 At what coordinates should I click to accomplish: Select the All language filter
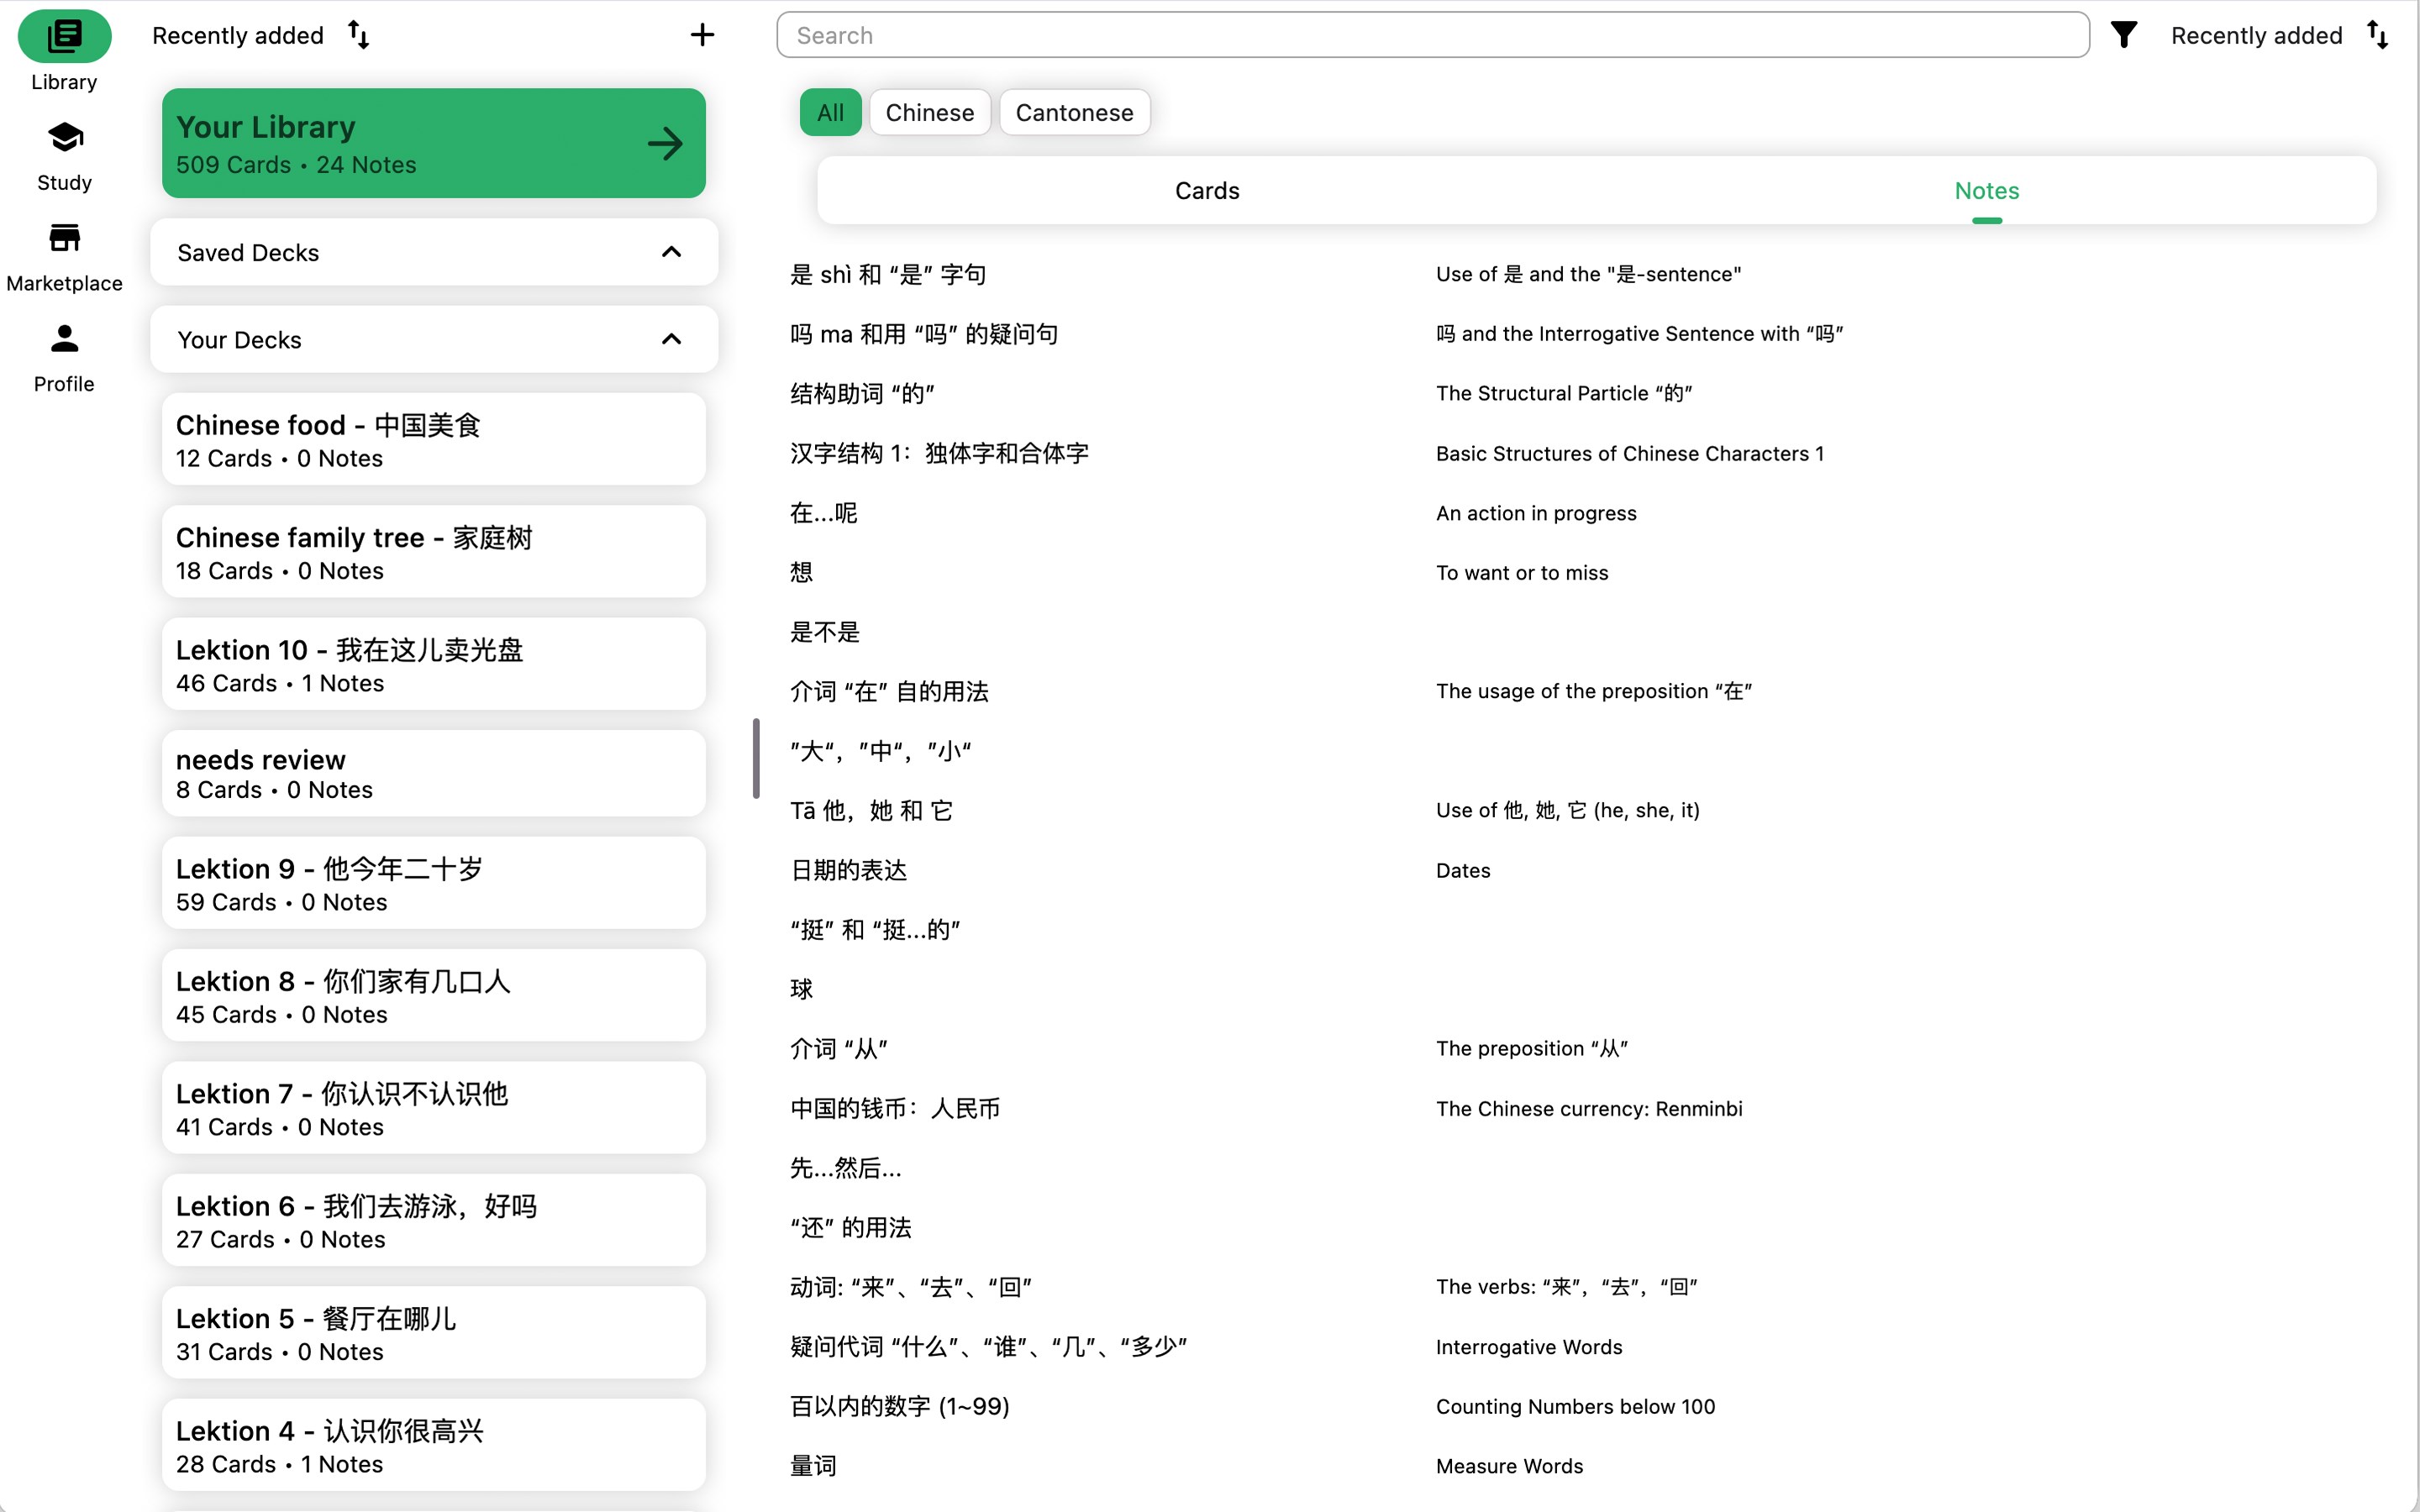point(830,112)
